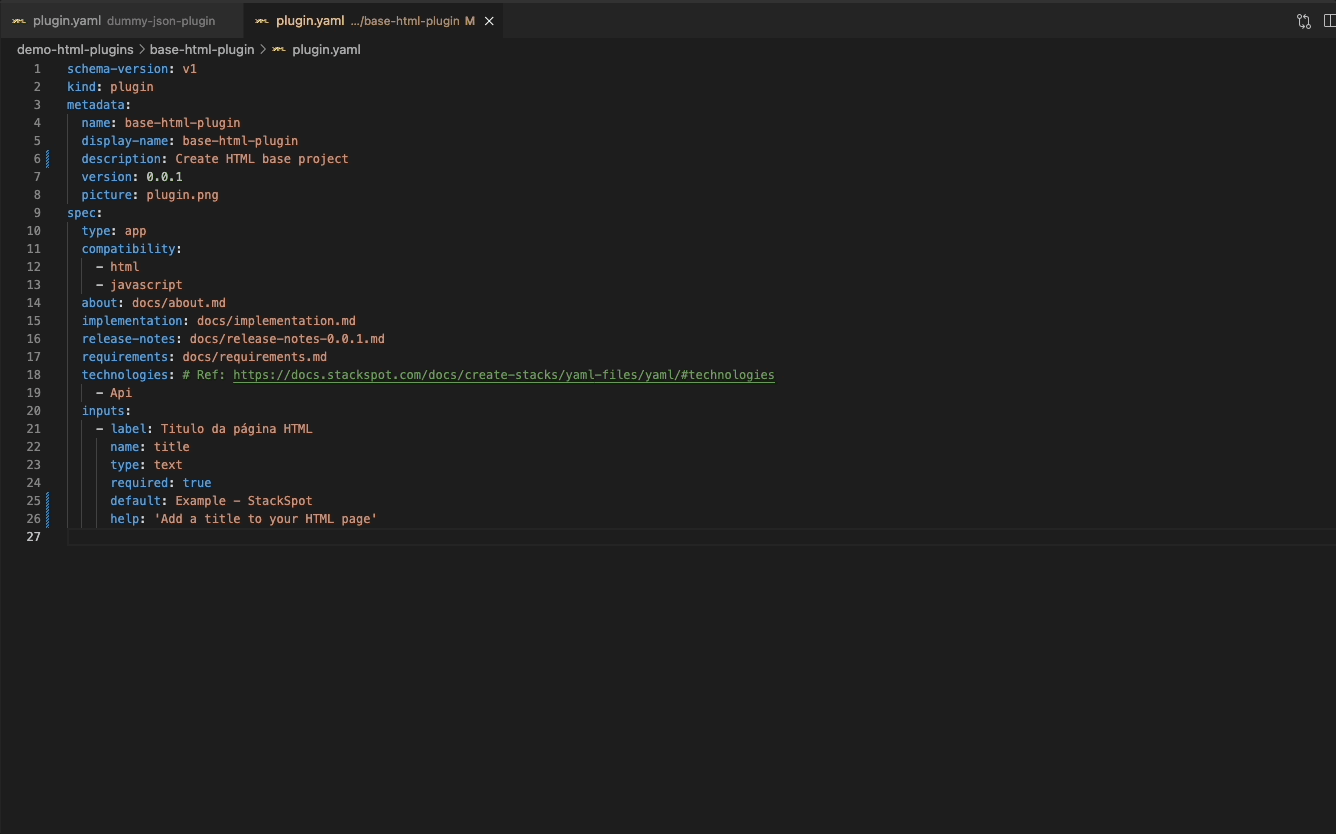This screenshot has height=834, width=1336.
Task: Click the YAML file icon in the breadcrumb bar
Action: [x=278, y=49]
